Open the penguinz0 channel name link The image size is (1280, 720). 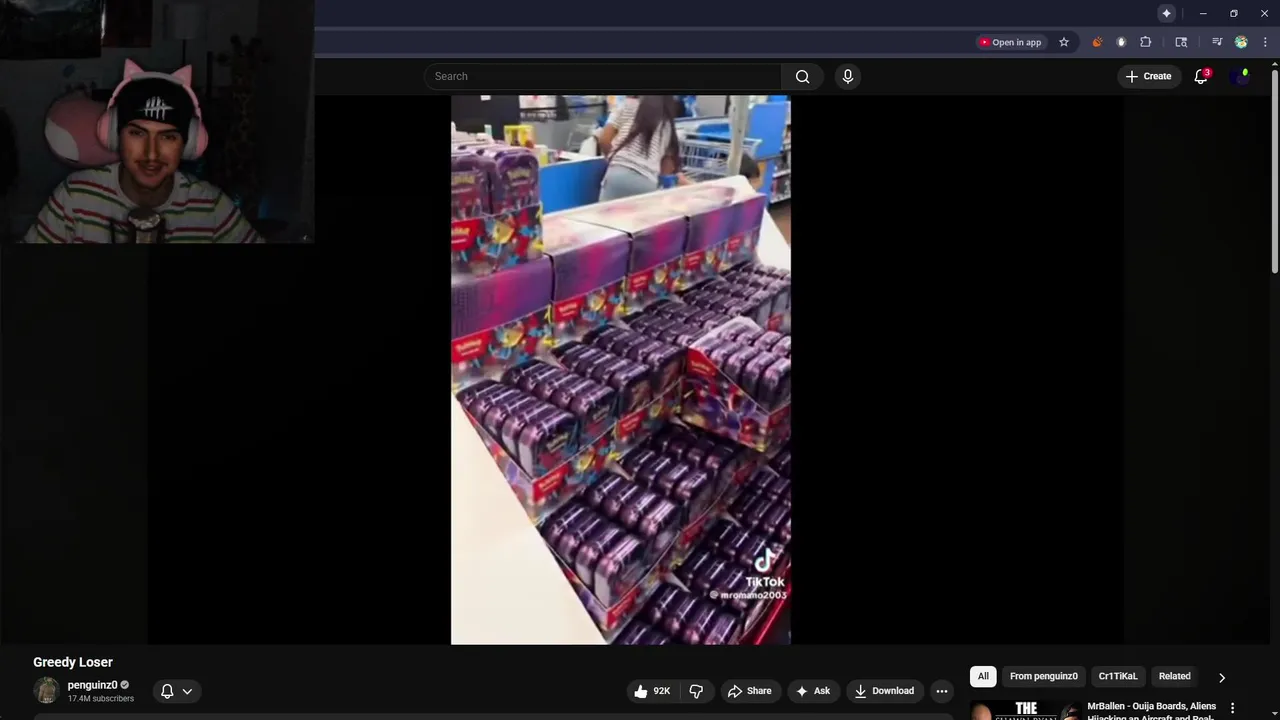92,685
